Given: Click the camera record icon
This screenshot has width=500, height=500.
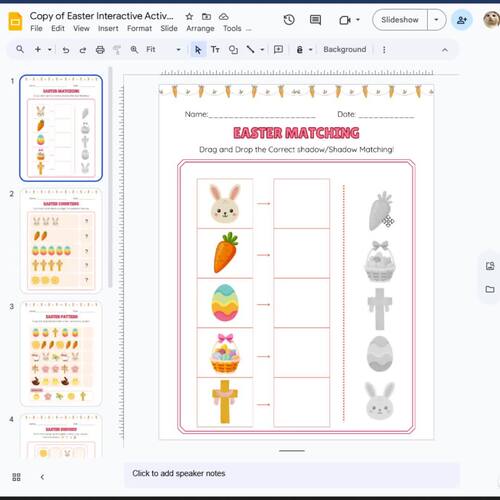Looking at the screenshot, I should pyautogui.click(x=345, y=20).
